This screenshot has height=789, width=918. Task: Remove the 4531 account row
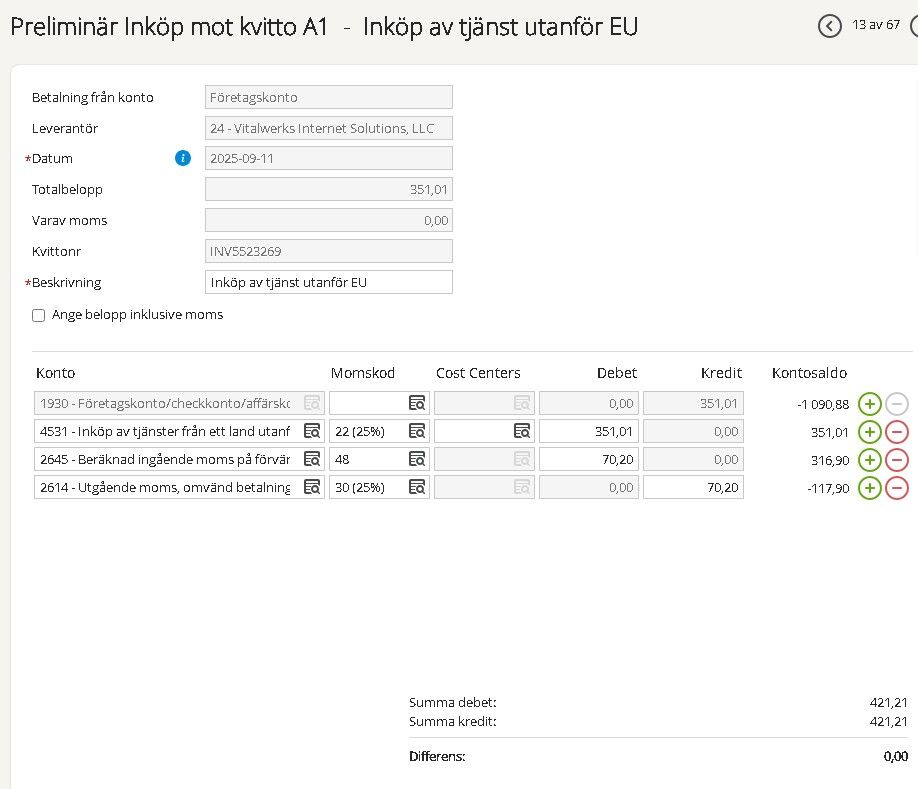[897, 432]
